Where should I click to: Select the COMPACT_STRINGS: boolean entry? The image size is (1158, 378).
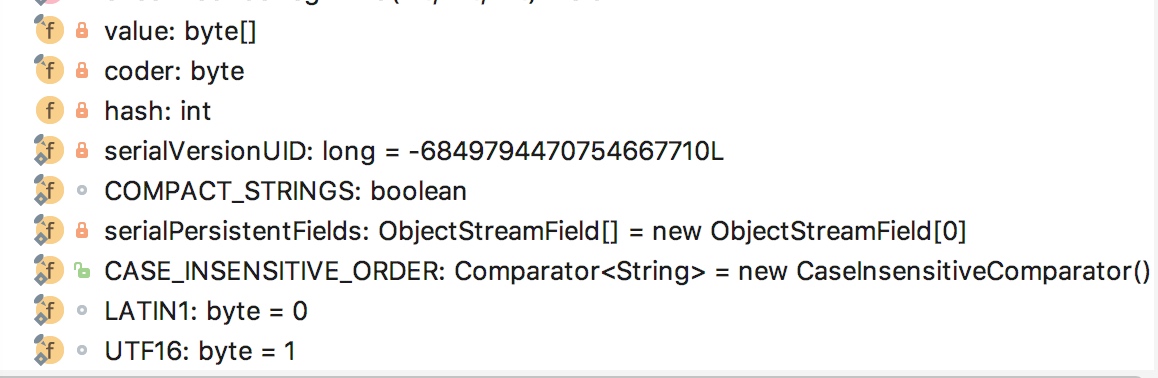(286, 191)
